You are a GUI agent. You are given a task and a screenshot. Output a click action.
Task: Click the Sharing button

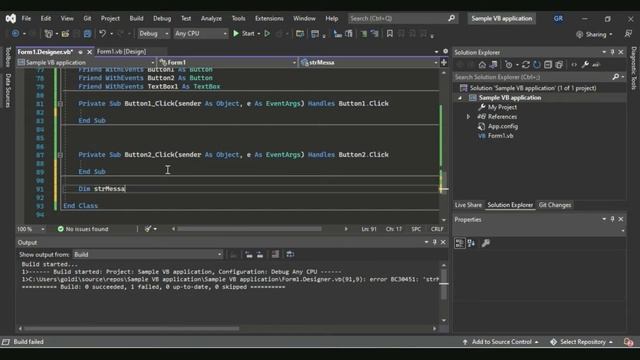click(x=594, y=34)
